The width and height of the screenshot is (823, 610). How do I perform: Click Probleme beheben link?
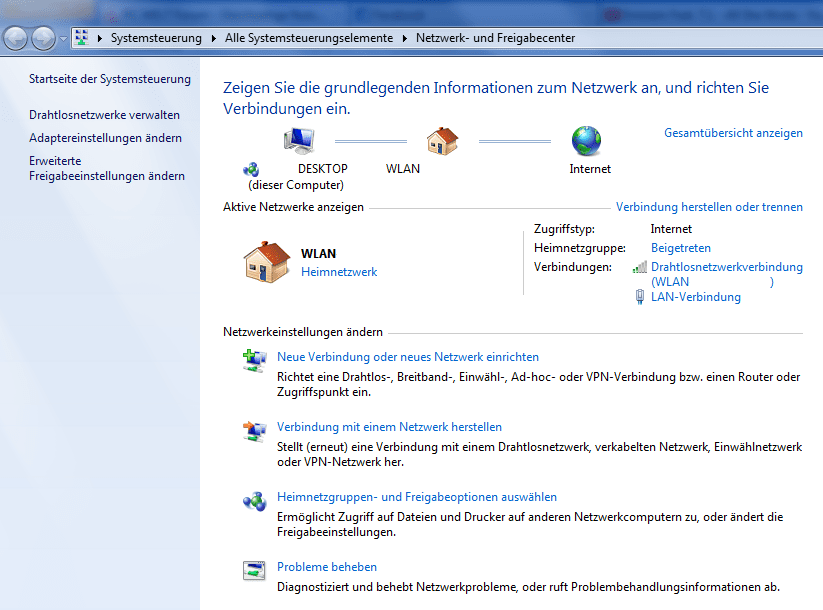point(327,567)
